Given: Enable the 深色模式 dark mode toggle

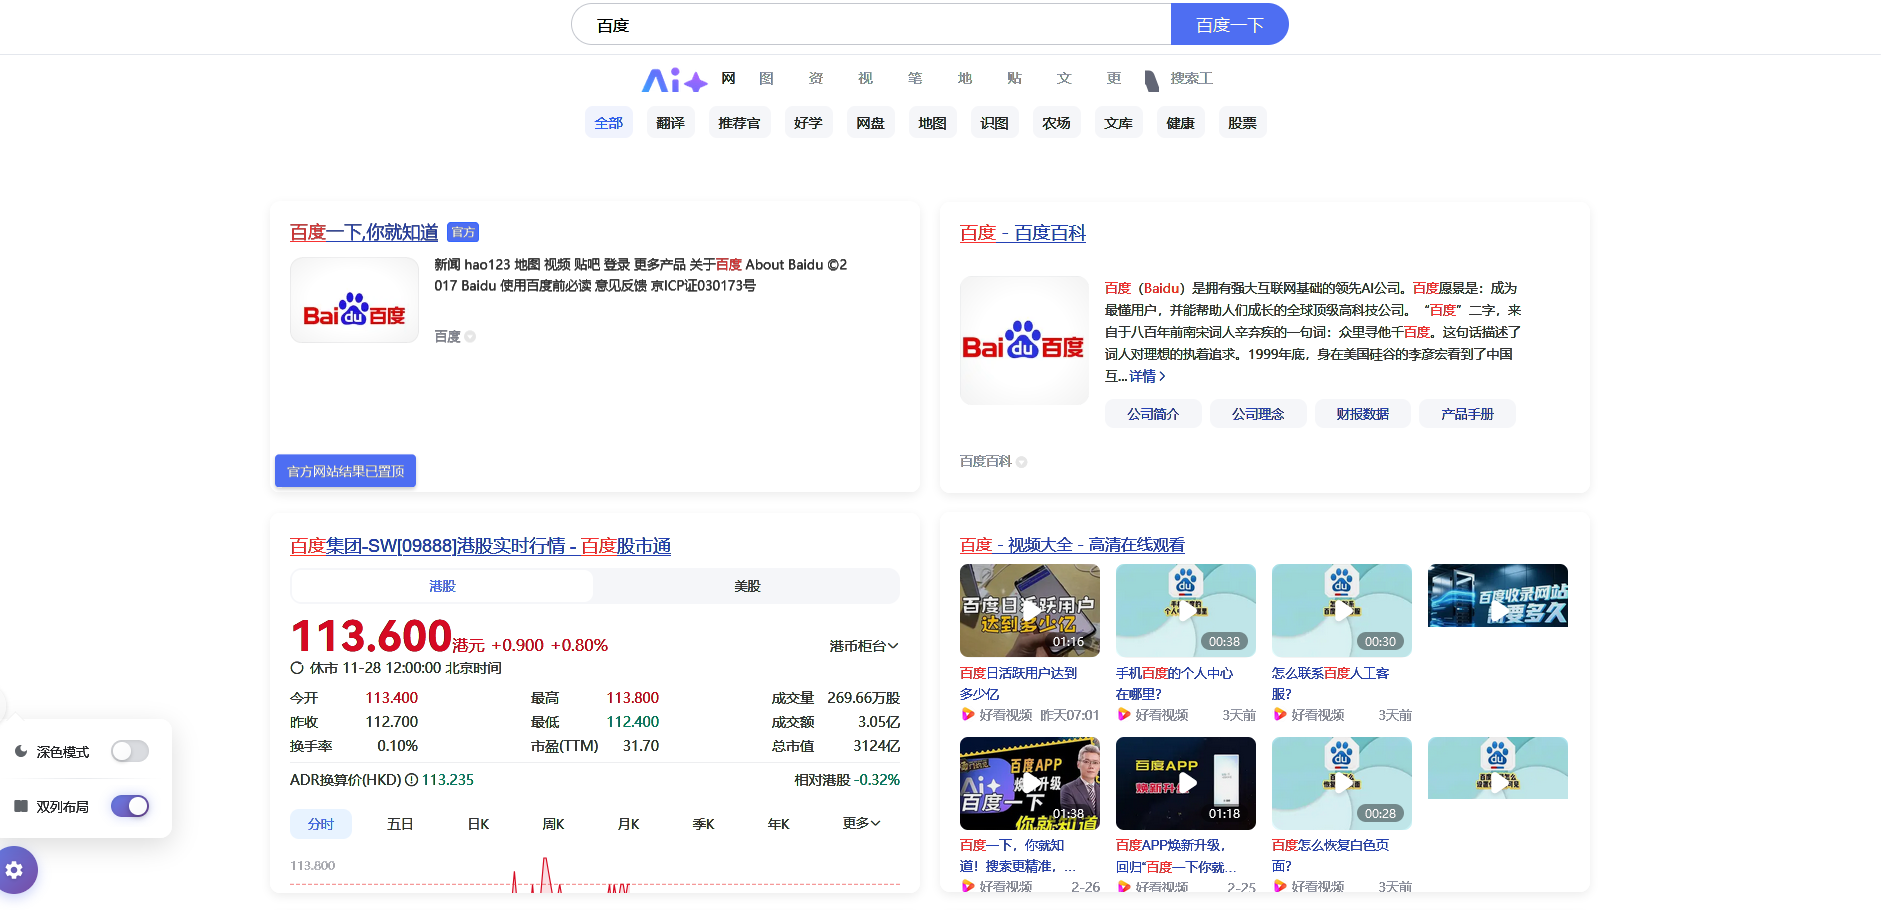Looking at the screenshot, I should pos(130,751).
